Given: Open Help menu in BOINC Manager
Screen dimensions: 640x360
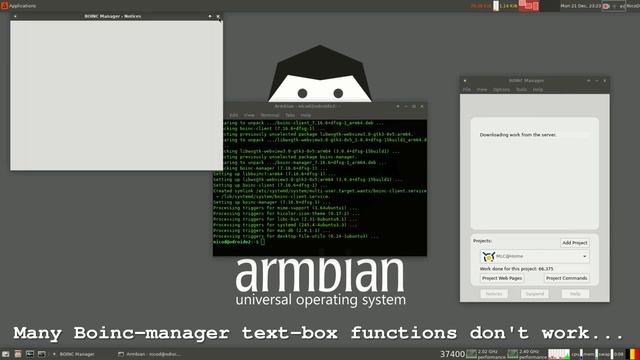Looking at the screenshot, I should pyautogui.click(x=538, y=89).
